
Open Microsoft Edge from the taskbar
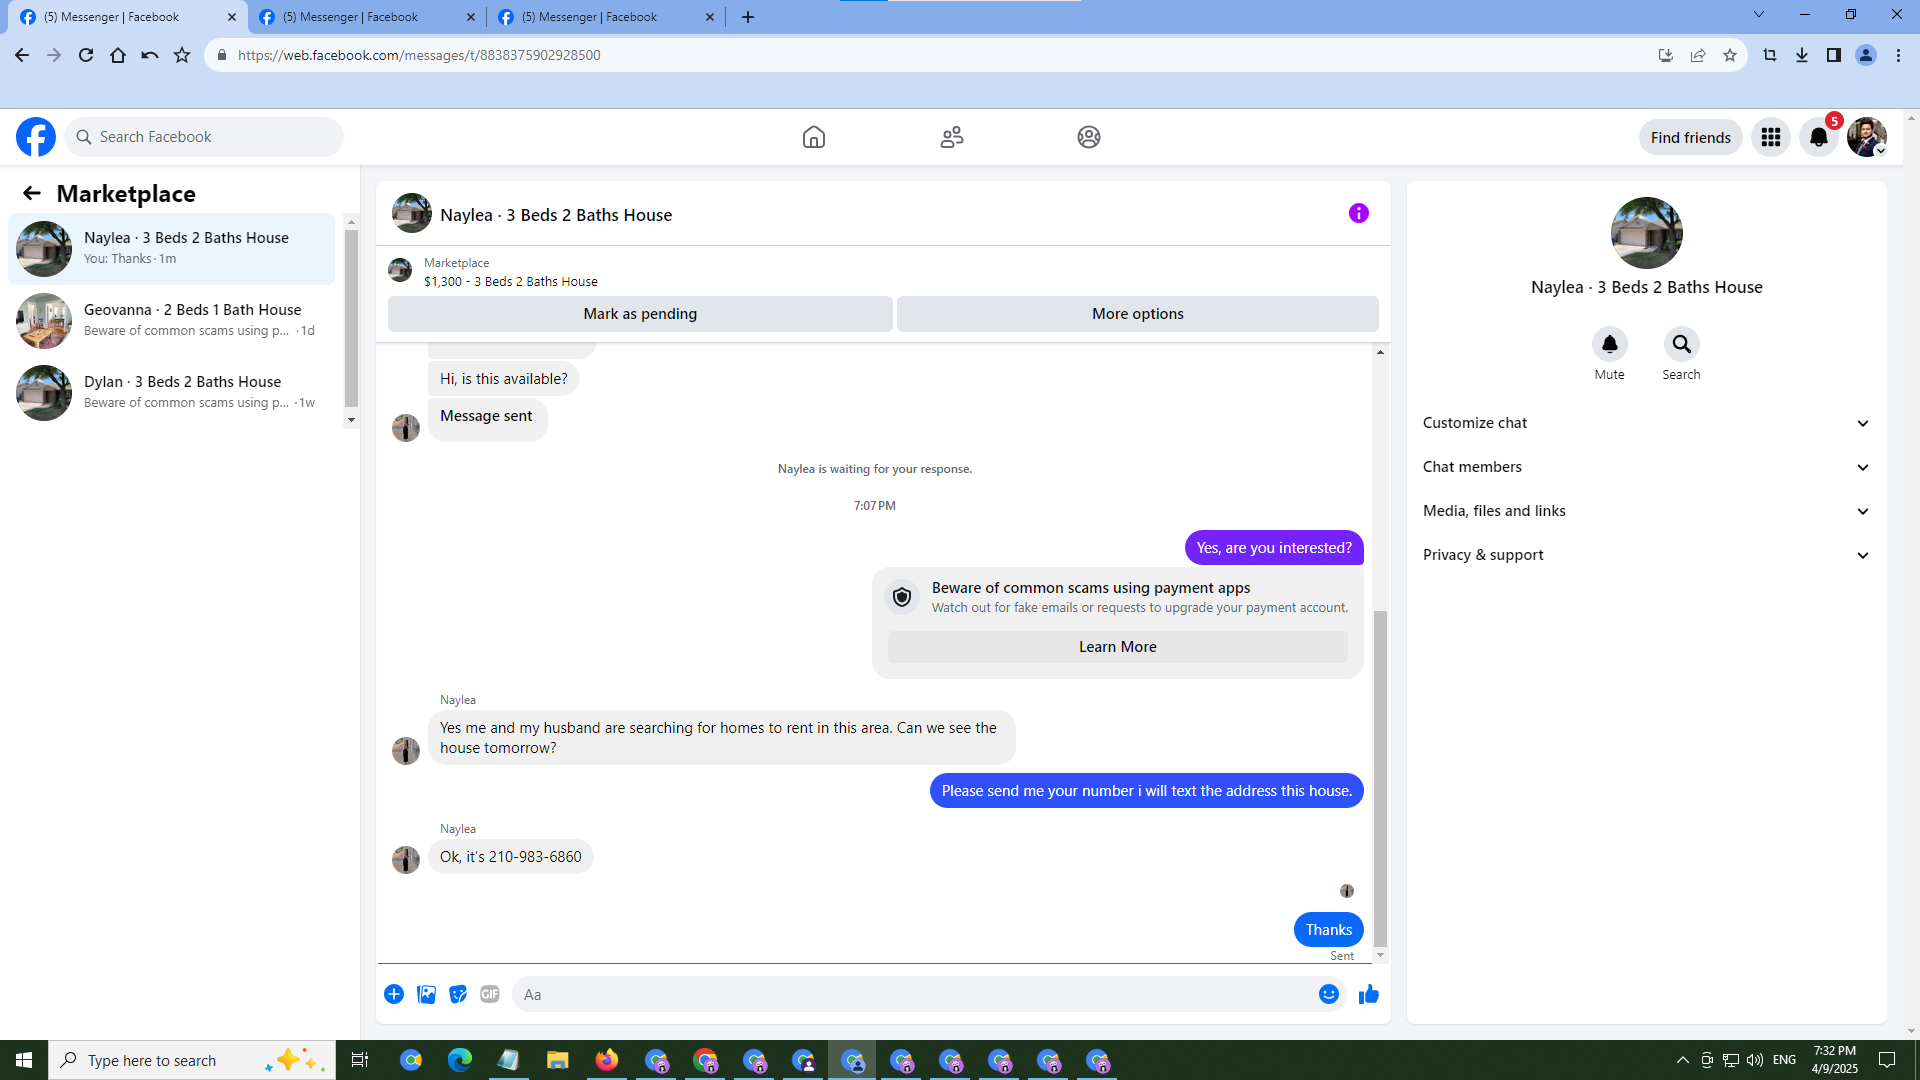pyautogui.click(x=459, y=1060)
